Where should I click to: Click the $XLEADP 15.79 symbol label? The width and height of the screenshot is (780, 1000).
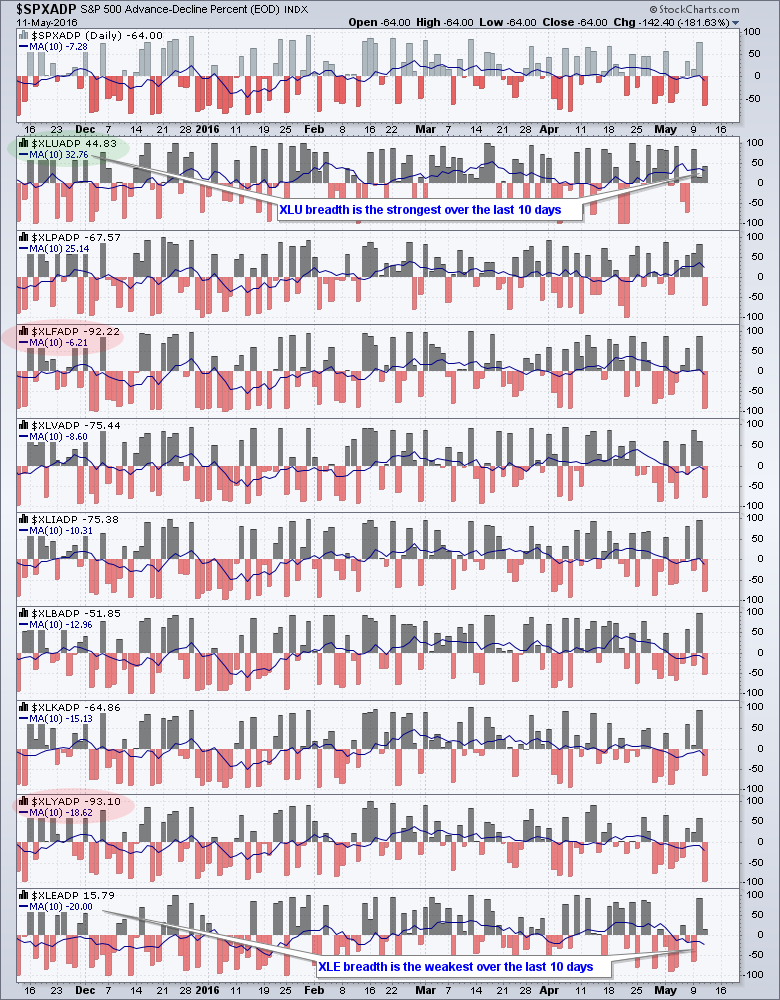point(73,895)
